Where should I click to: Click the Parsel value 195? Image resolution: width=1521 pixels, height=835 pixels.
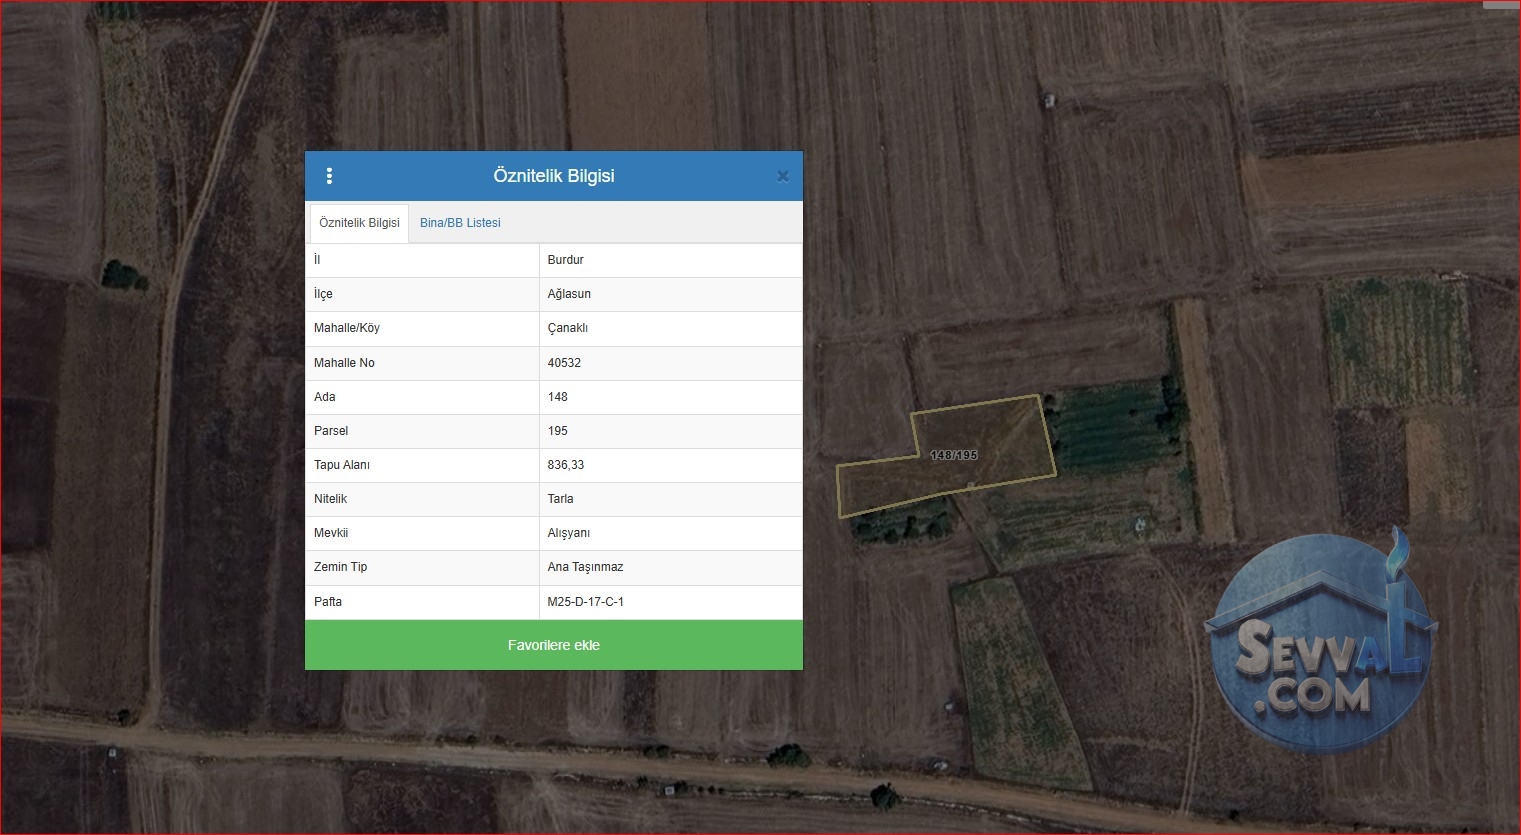tap(557, 431)
